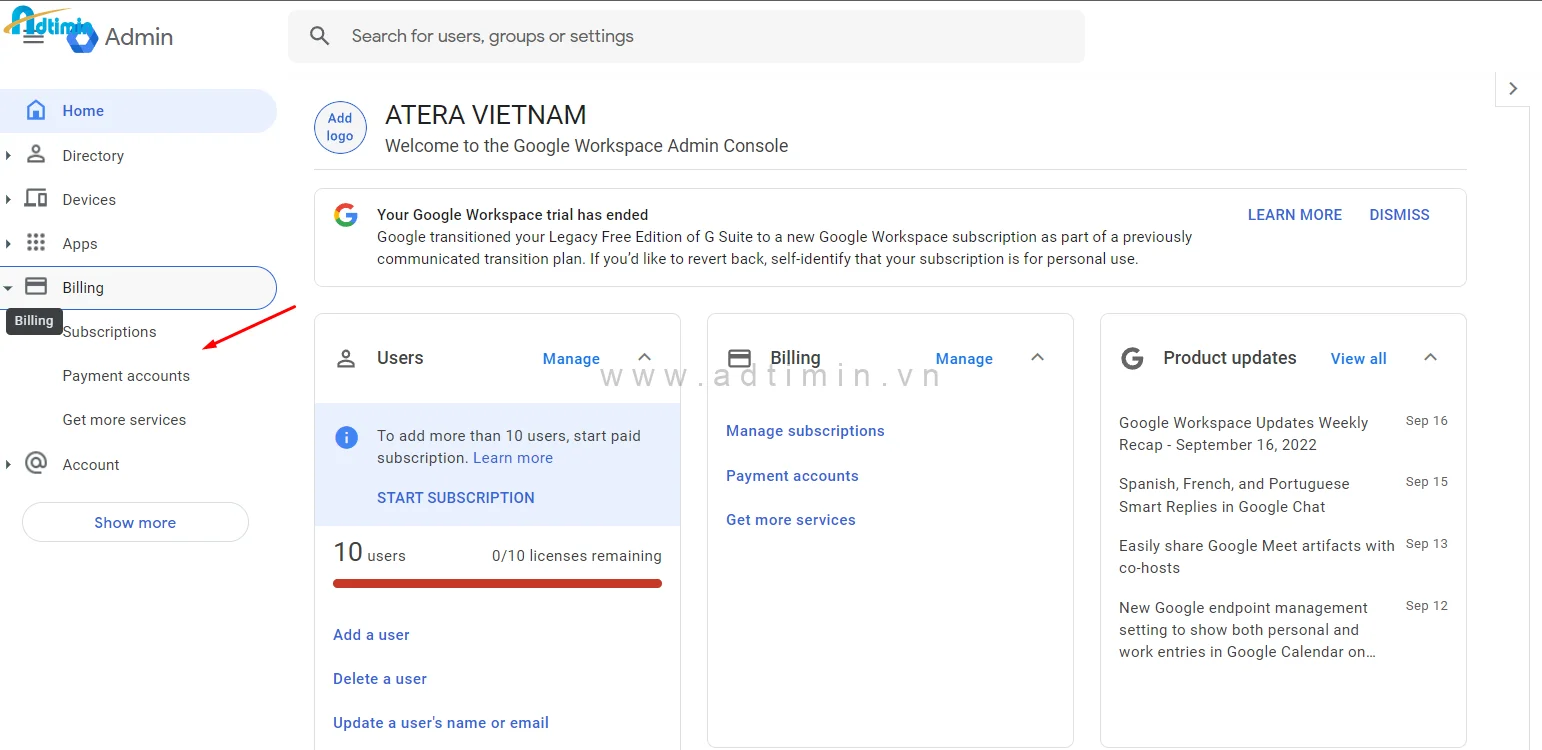The height and width of the screenshot is (750, 1542).
Task: Click Manage in Billing card
Action: coord(964,359)
